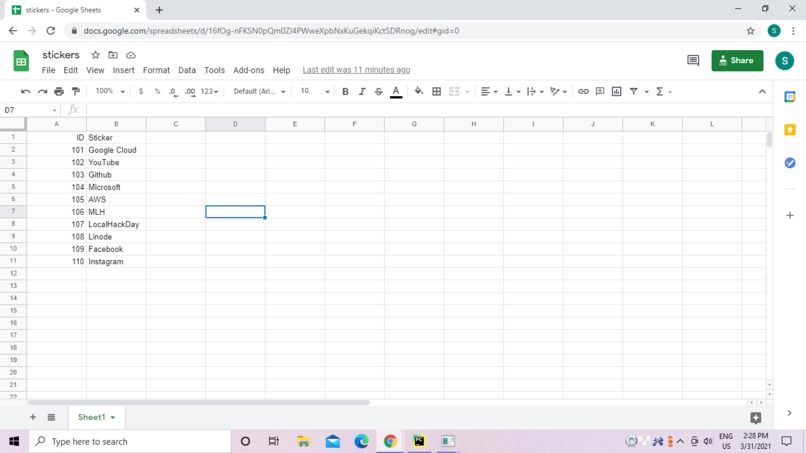Toggle strikethrough formatting
806x453 pixels.
pyautogui.click(x=378, y=92)
